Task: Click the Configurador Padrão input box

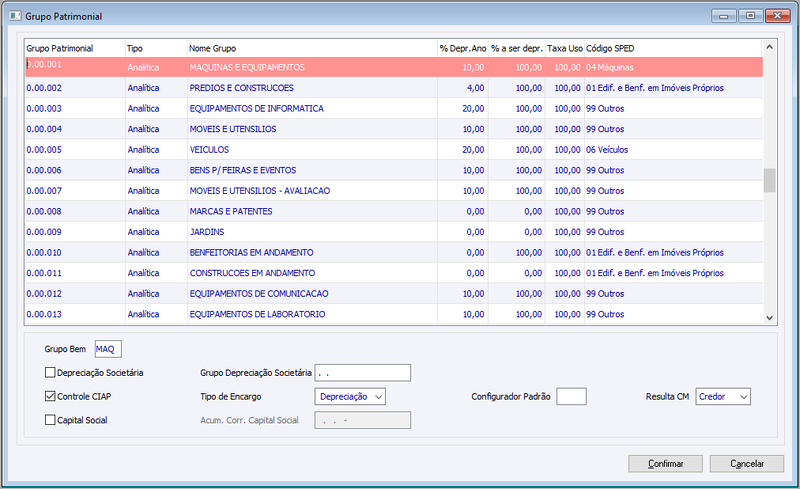Action: click(x=571, y=397)
